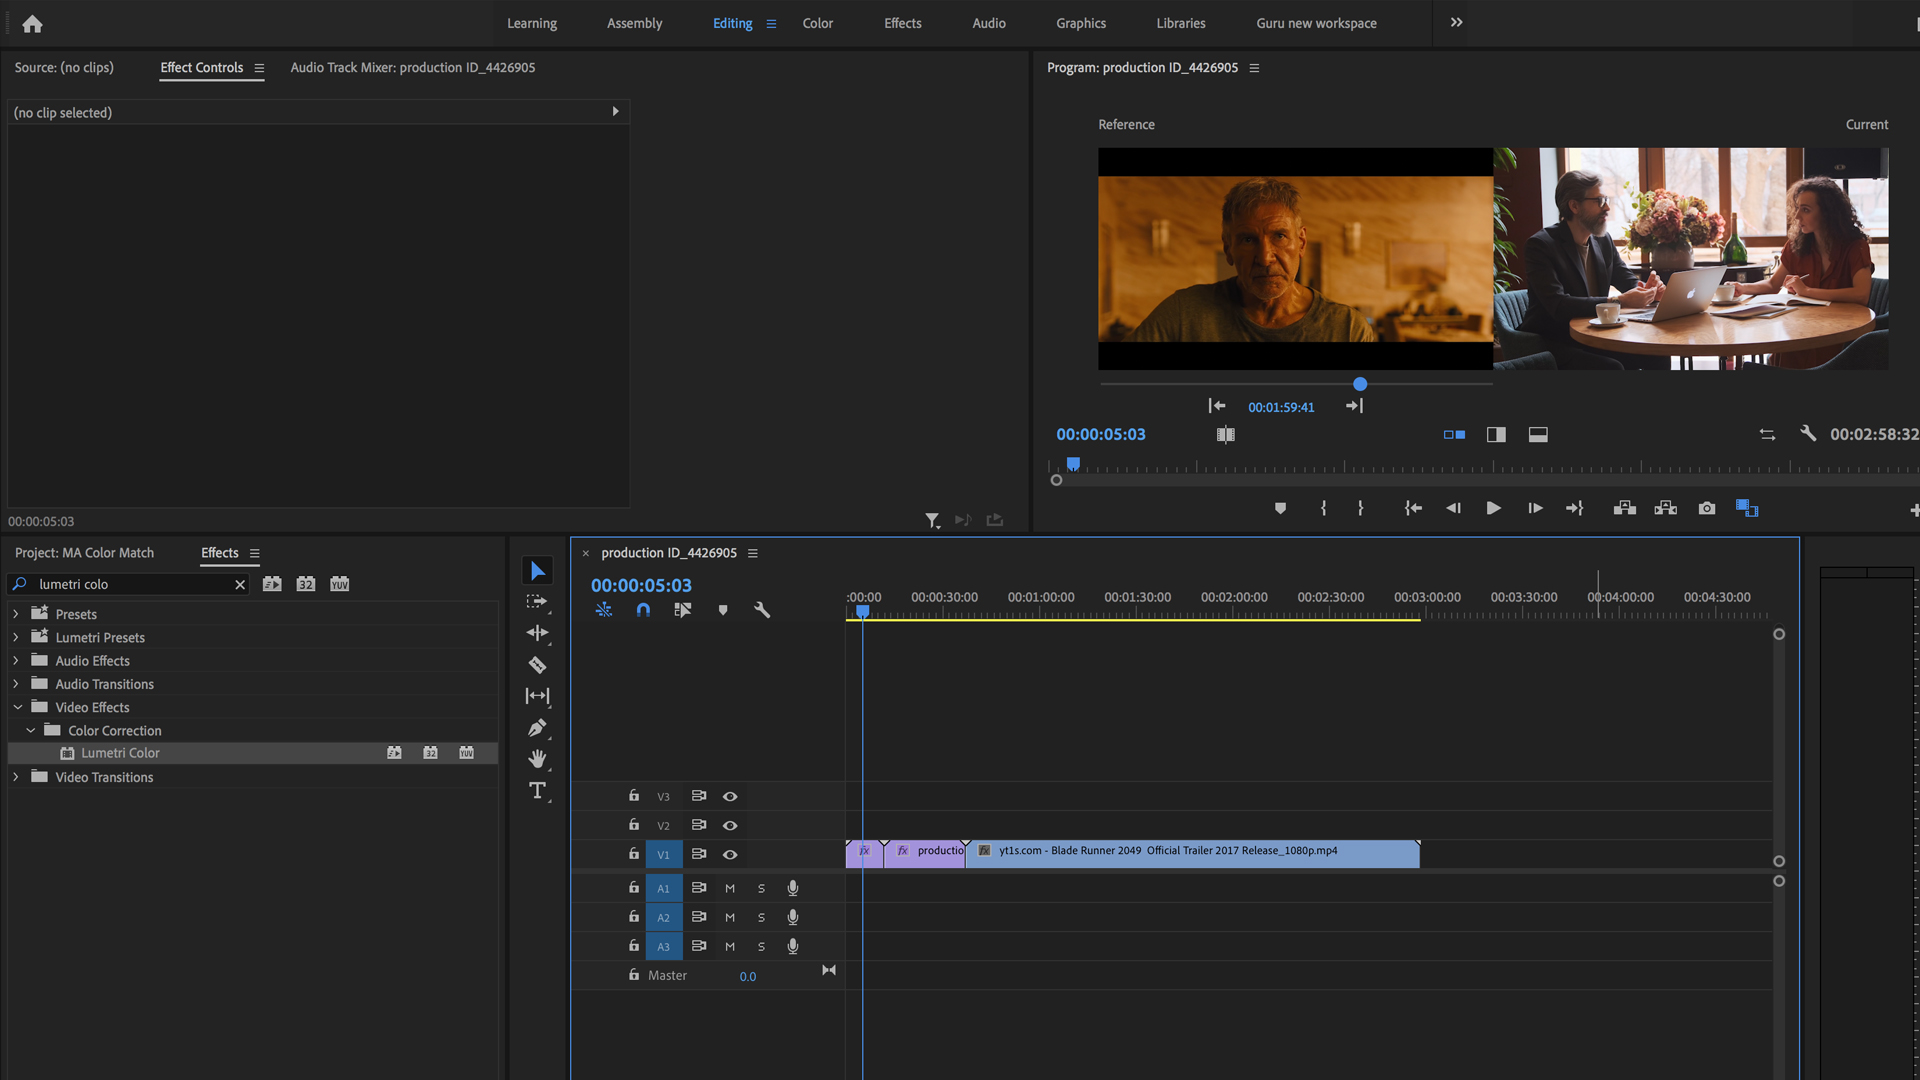Open Audio Track Mixer tab

pos(413,67)
